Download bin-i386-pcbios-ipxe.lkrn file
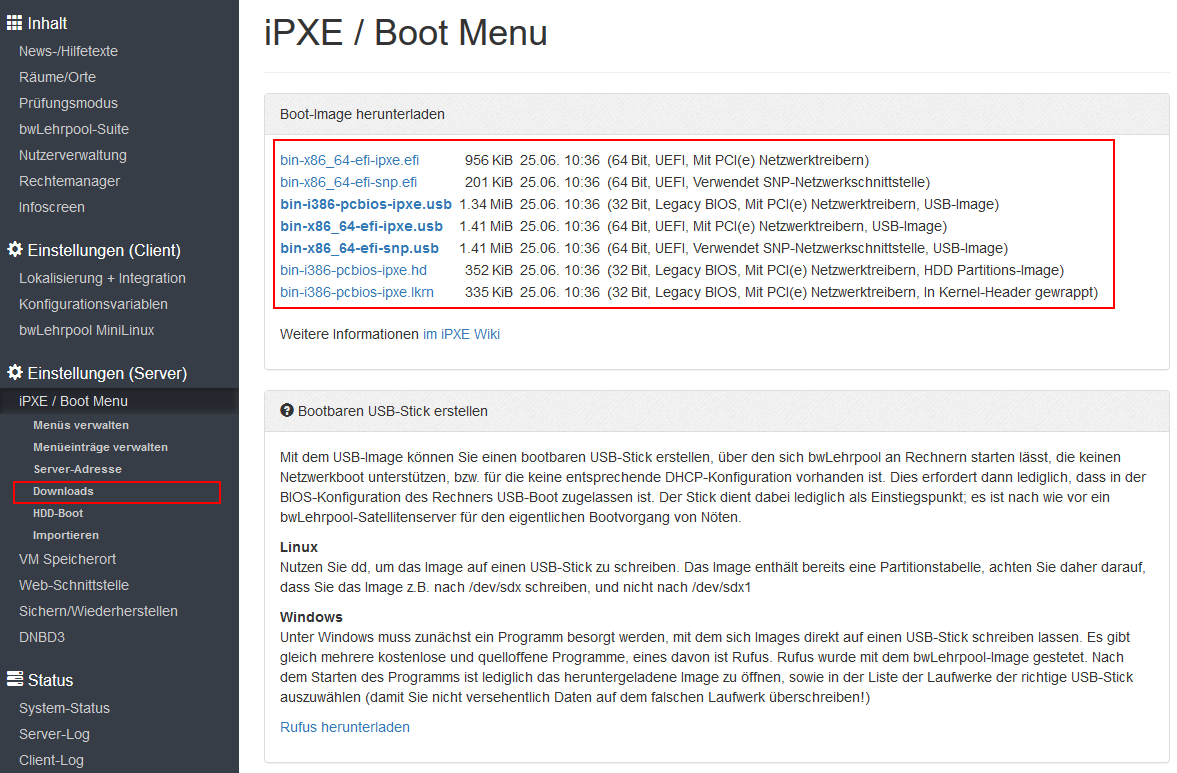 356,292
